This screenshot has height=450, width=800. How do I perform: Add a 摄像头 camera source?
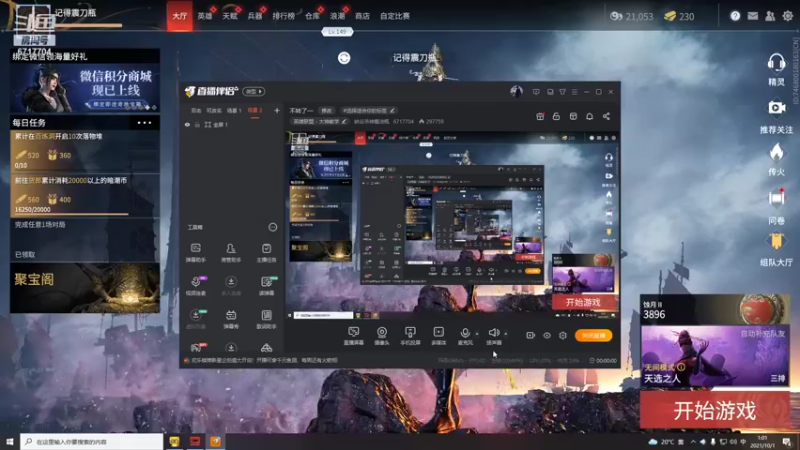point(382,336)
